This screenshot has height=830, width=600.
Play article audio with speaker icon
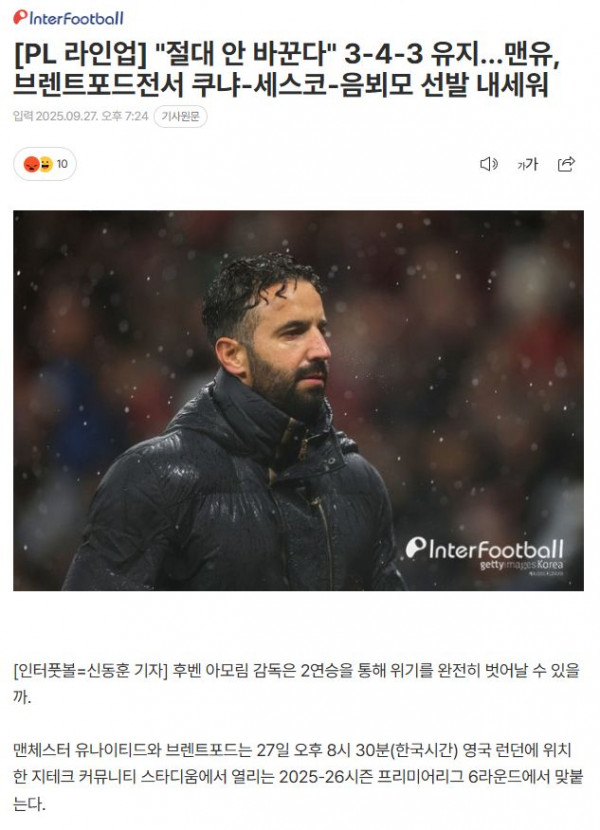489,164
